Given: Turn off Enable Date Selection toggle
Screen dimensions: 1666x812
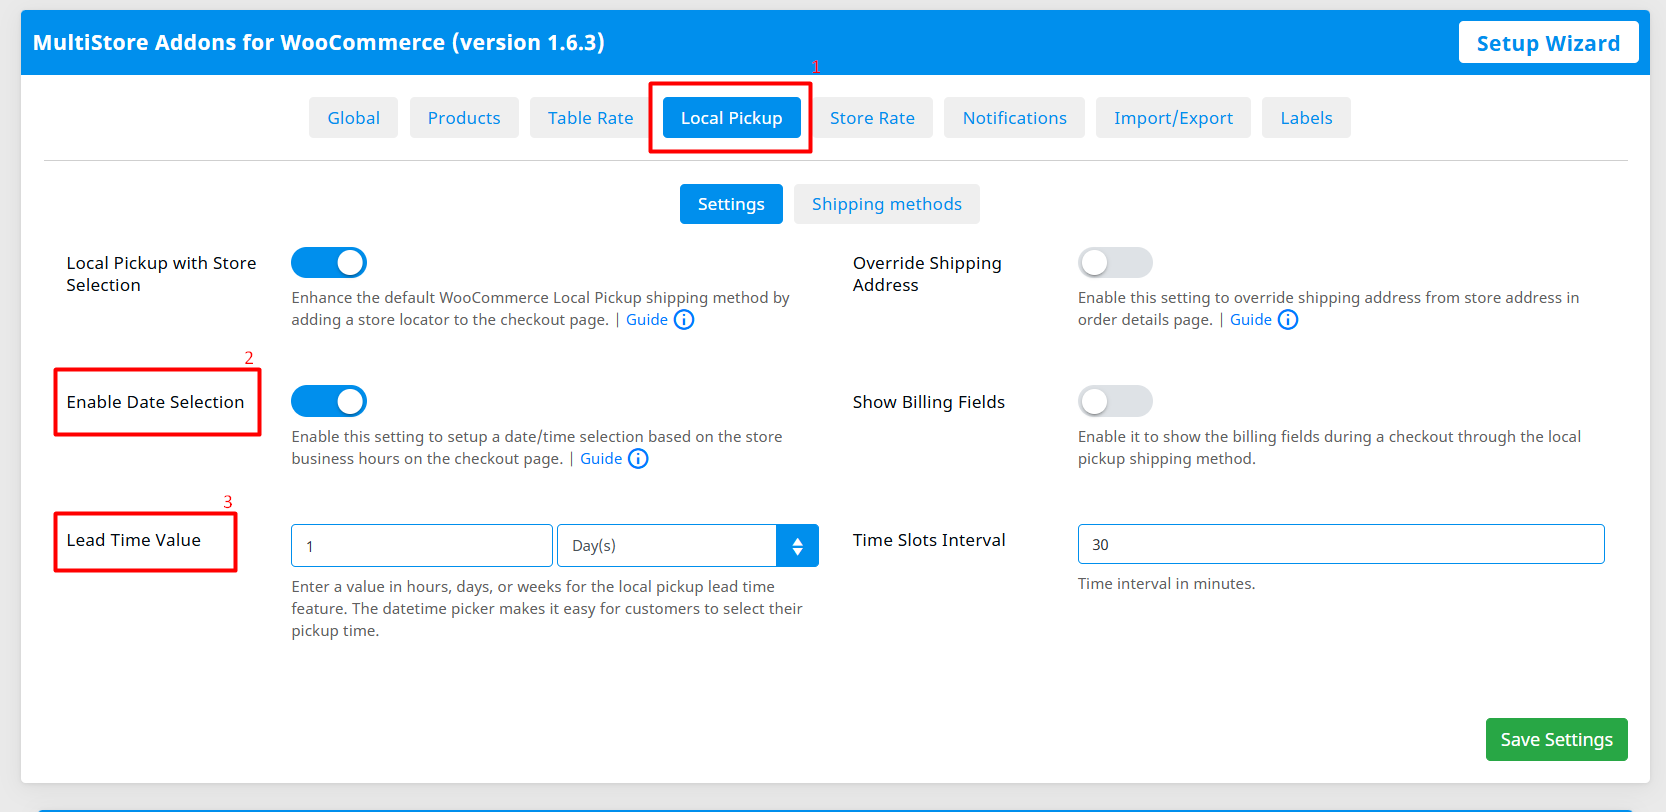Looking at the screenshot, I should point(329,401).
